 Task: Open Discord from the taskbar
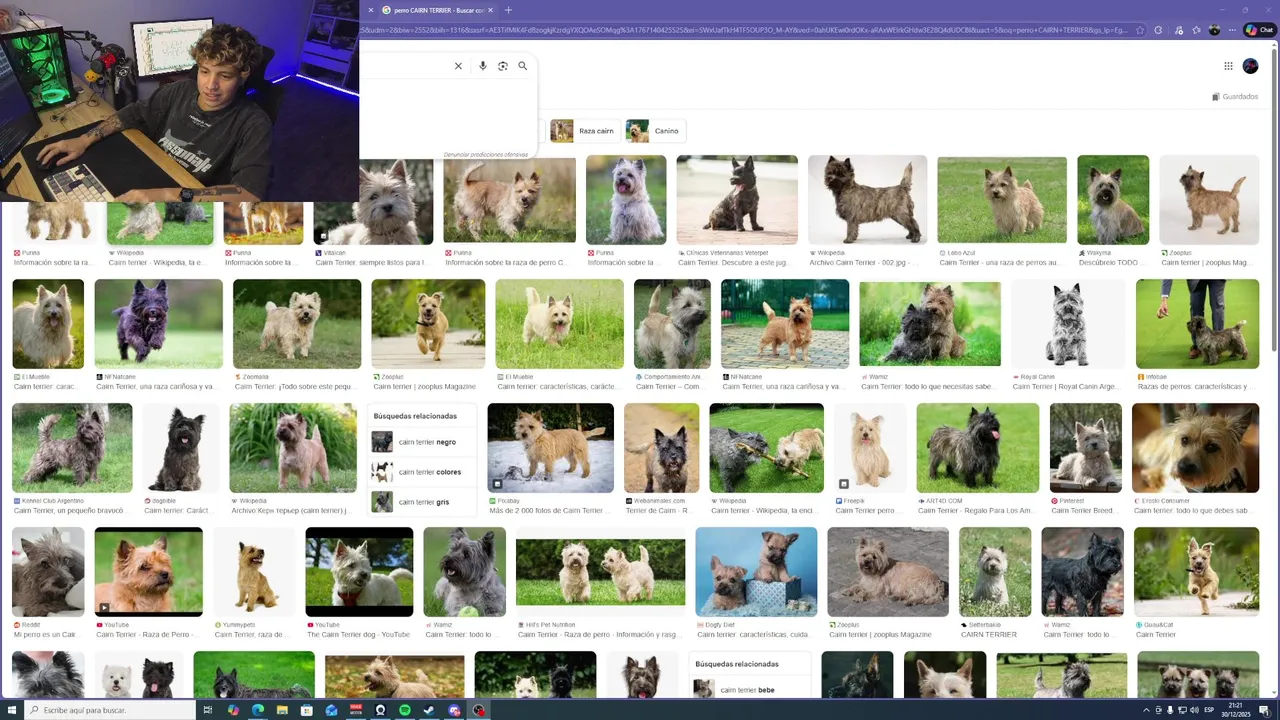coord(455,710)
